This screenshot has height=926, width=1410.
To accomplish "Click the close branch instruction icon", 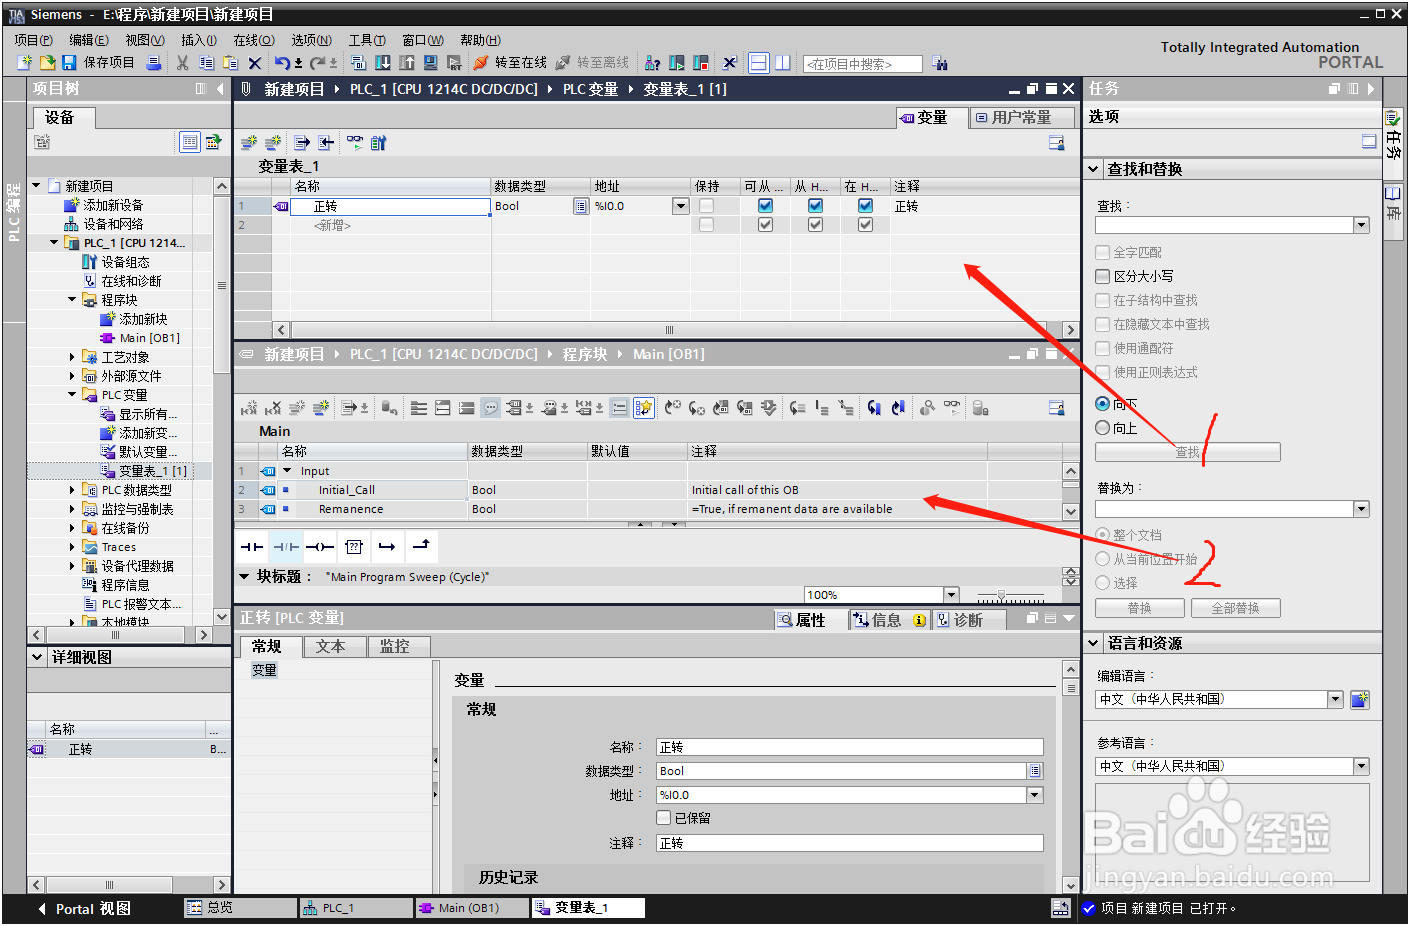I will 421,546.
